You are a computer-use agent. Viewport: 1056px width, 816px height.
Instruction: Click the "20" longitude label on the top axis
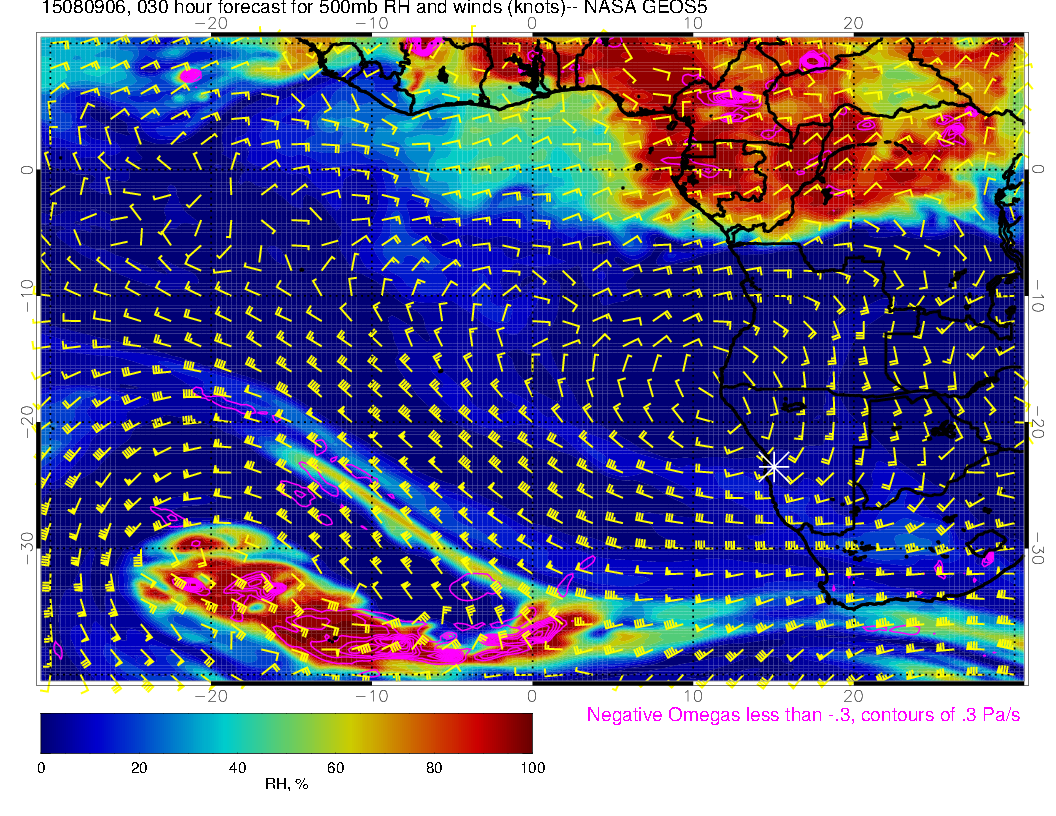pos(853,24)
